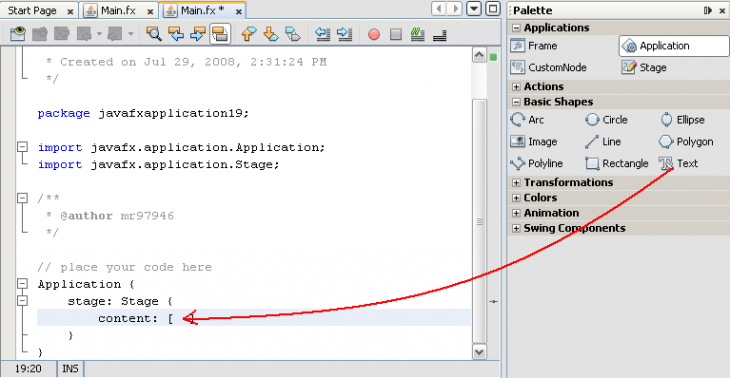
Task: Select the modified Main.fx * tab
Action: 203,10
